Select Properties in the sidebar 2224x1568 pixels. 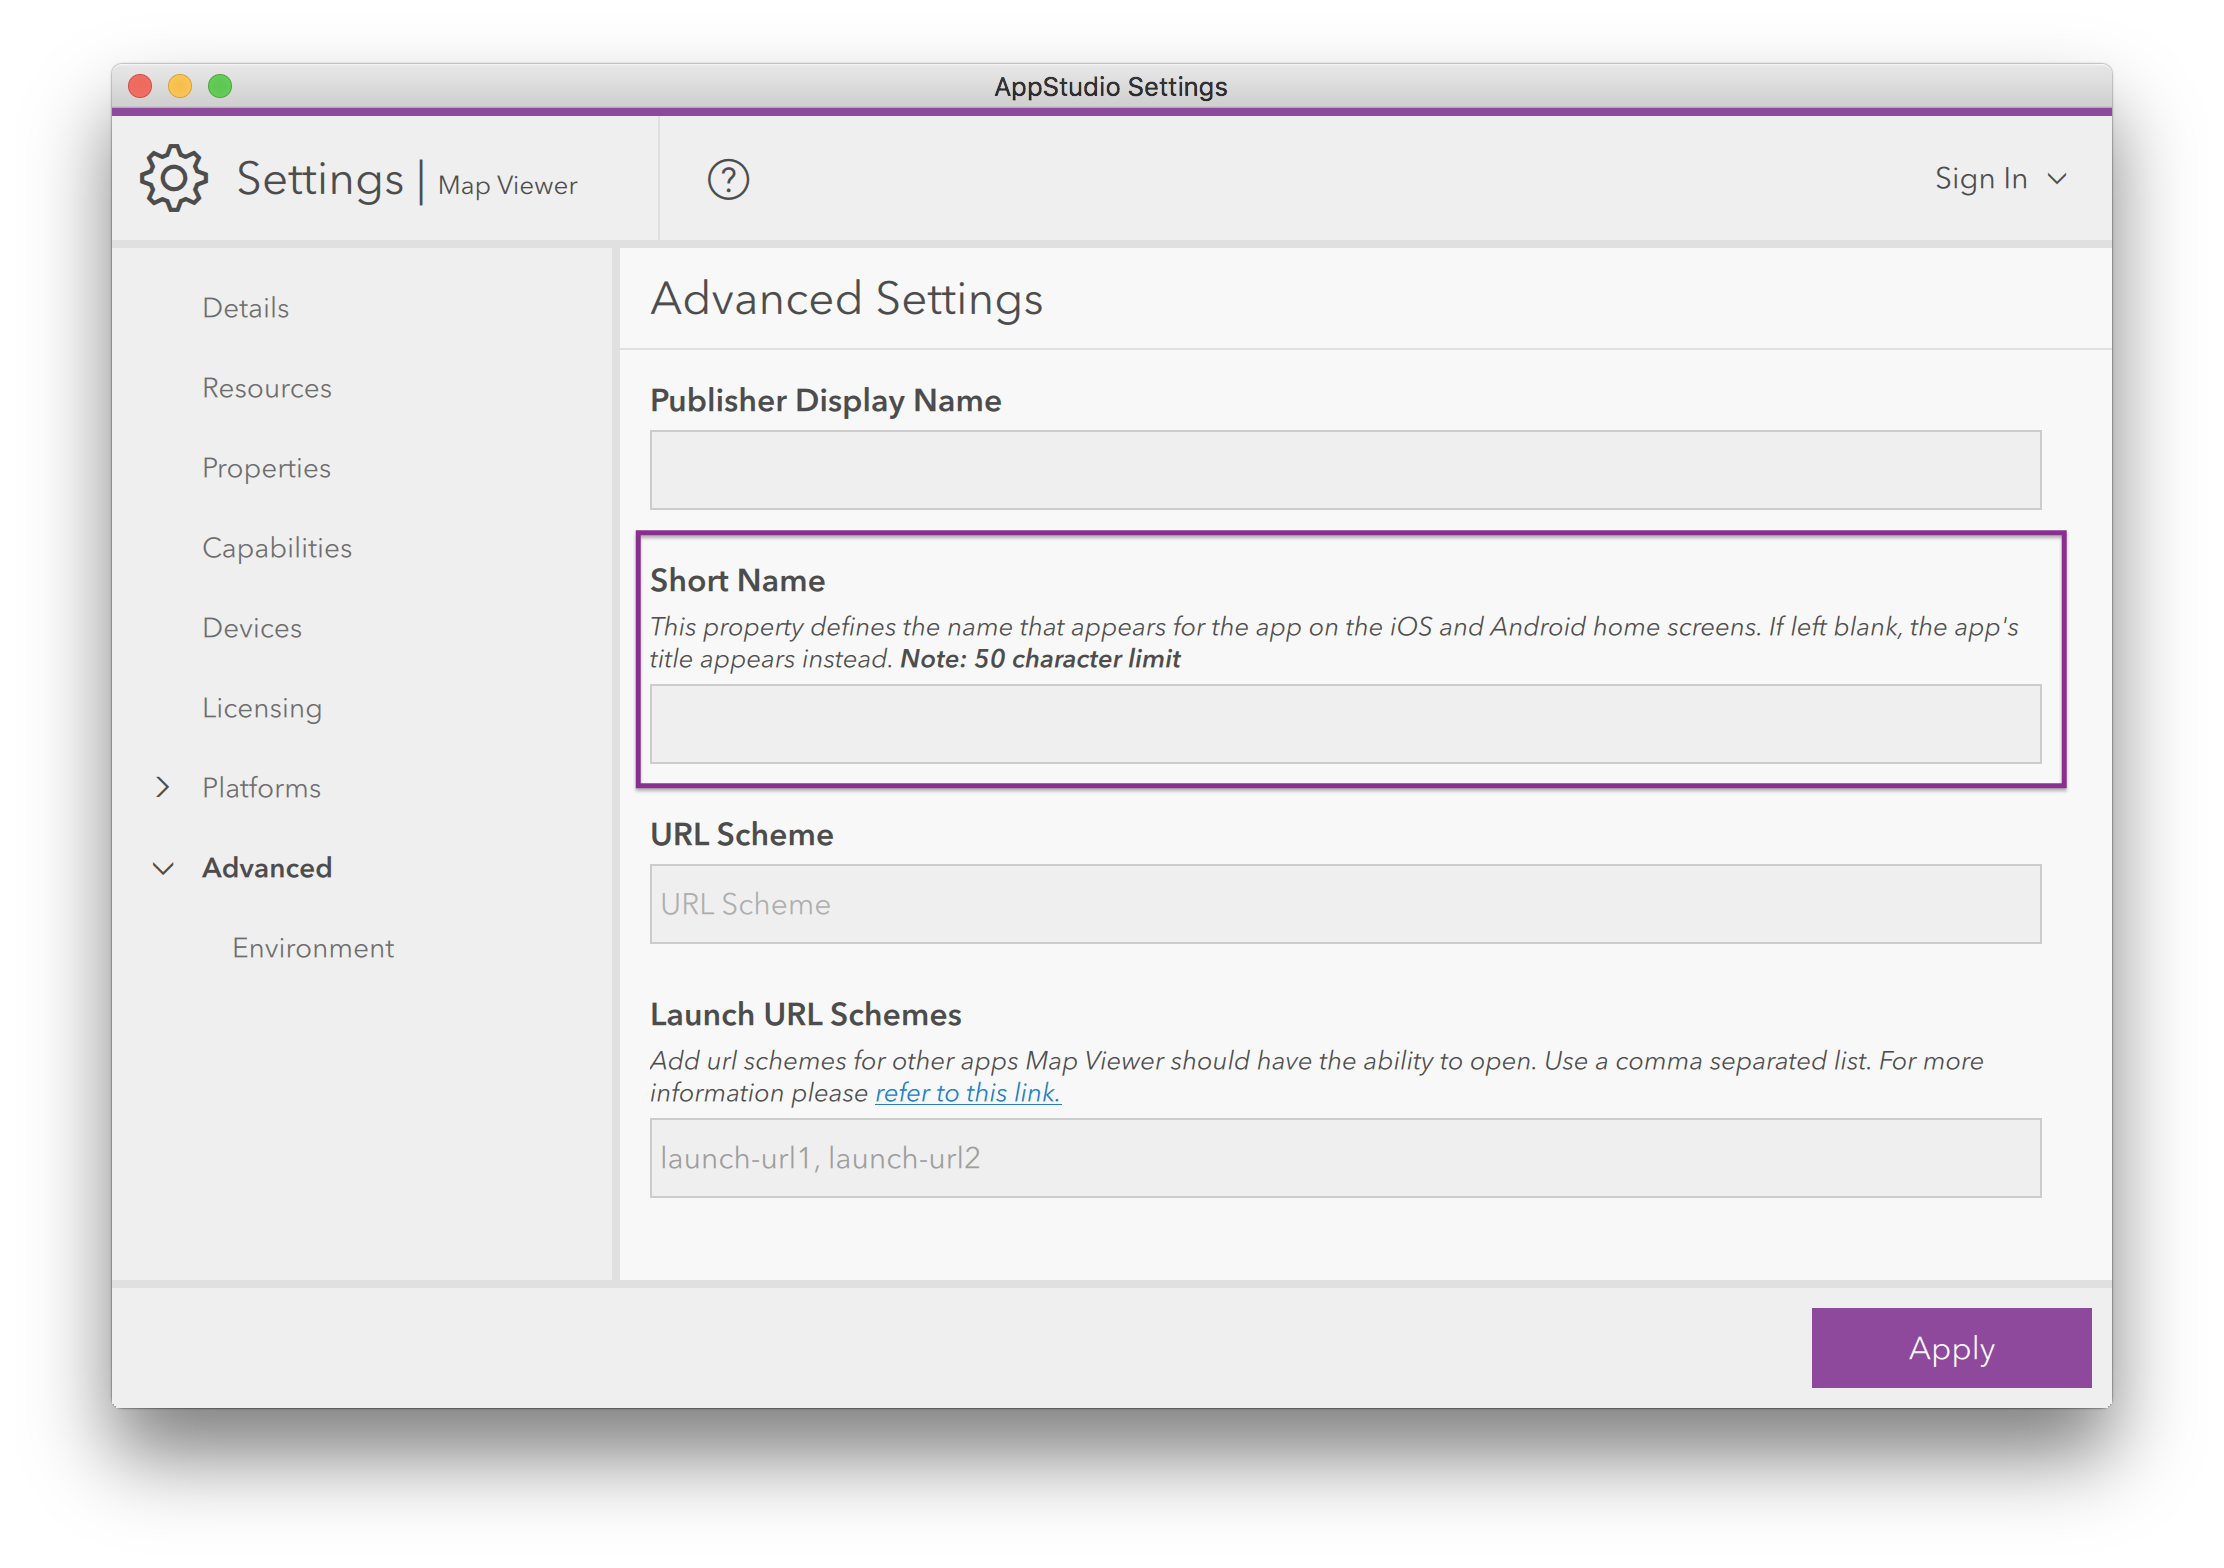pos(266,468)
